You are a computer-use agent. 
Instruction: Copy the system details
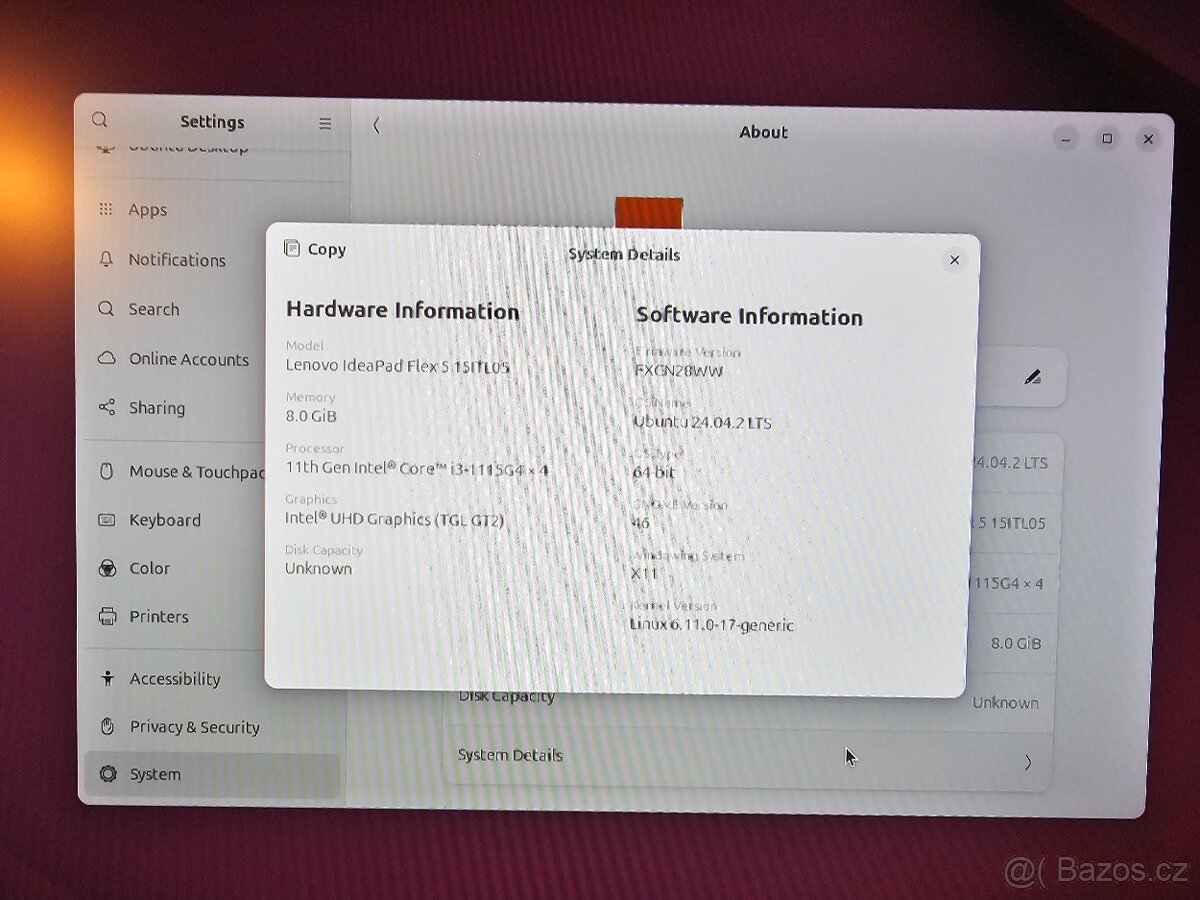tap(313, 249)
